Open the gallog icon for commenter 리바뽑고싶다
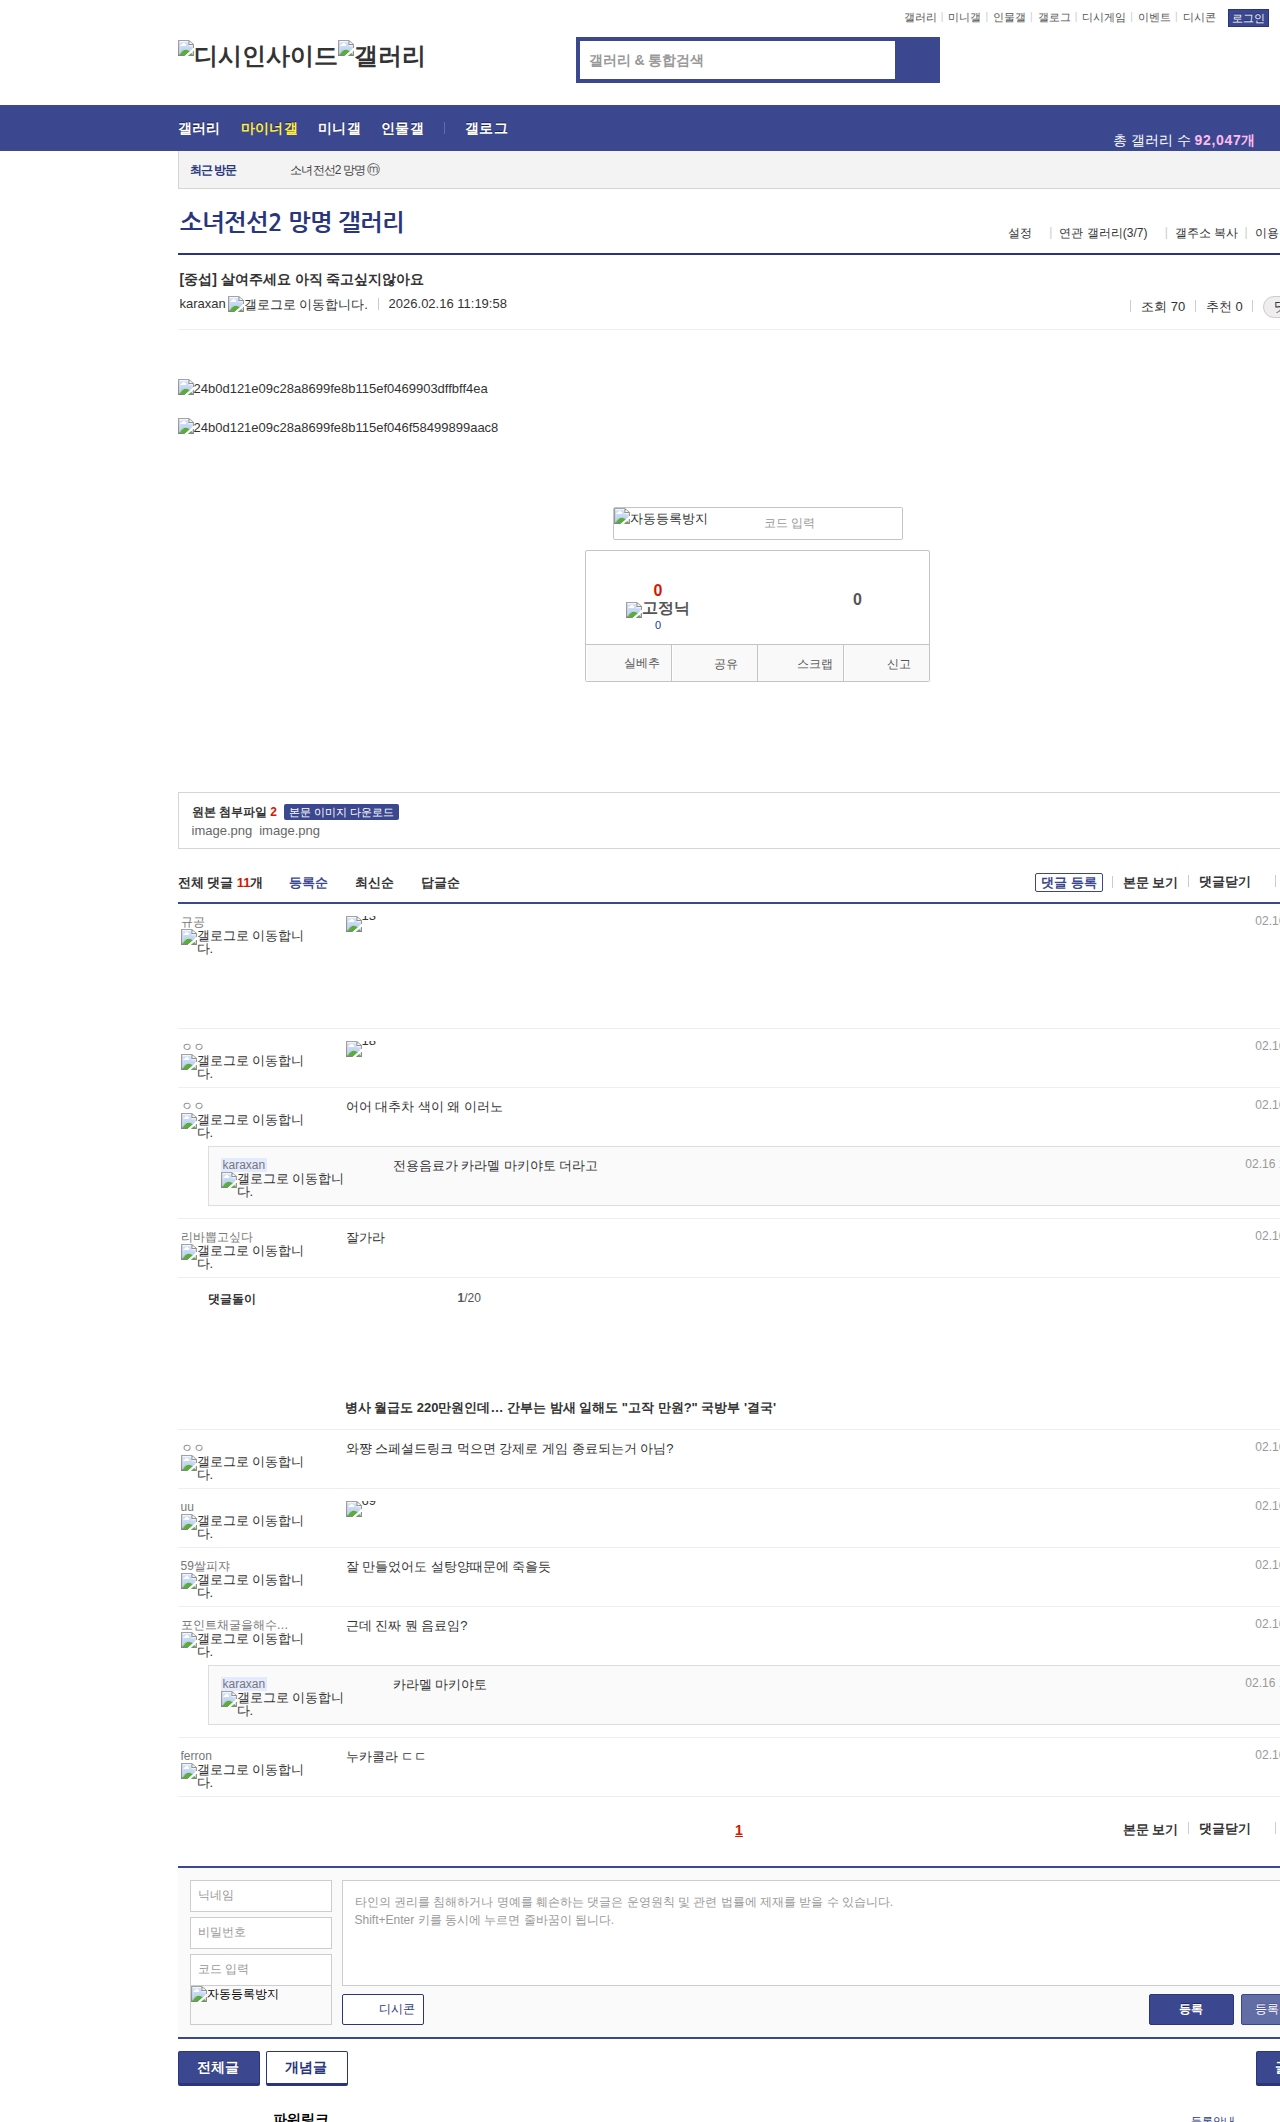 242,1257
